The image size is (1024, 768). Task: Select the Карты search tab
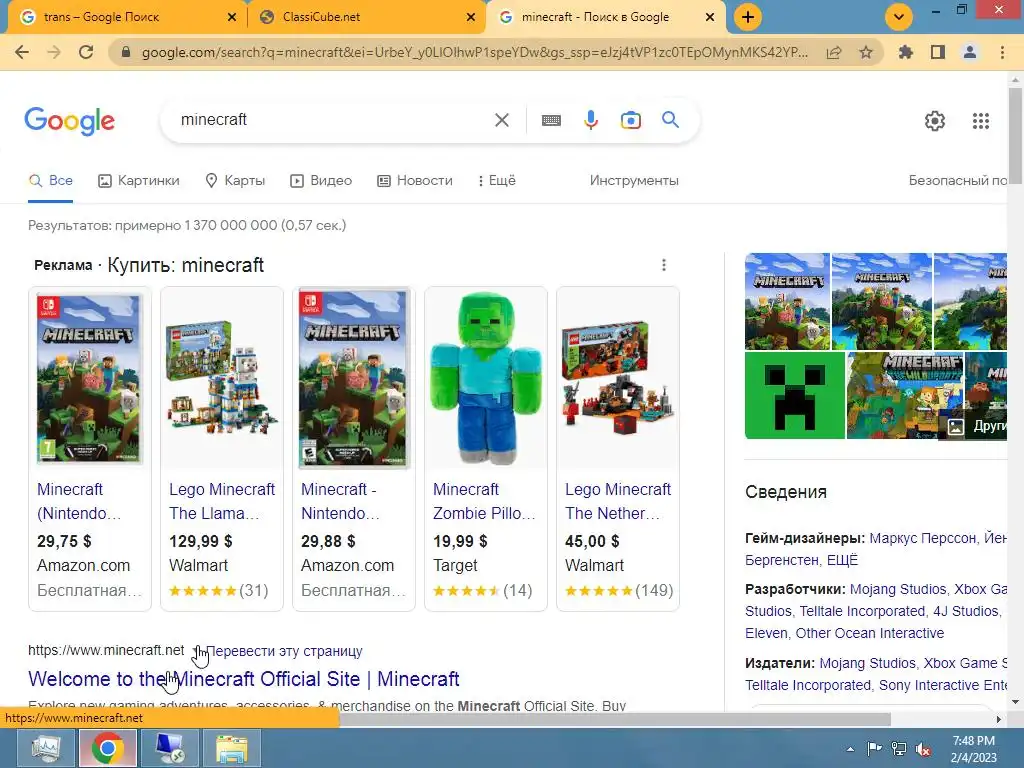[235, 180]
